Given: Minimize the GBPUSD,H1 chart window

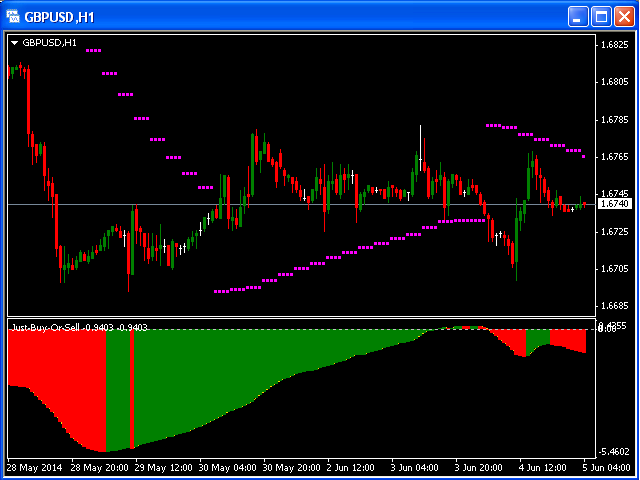Looking at the screenshot, I should coord(579,17).
